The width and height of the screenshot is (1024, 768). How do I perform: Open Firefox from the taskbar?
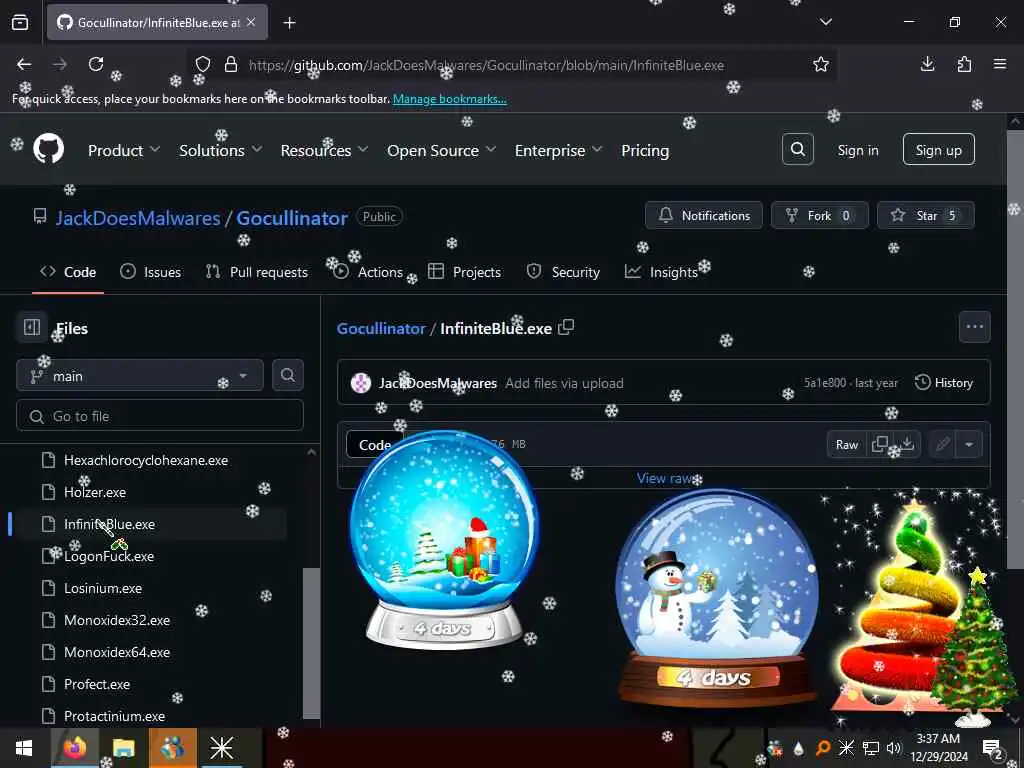75,748
